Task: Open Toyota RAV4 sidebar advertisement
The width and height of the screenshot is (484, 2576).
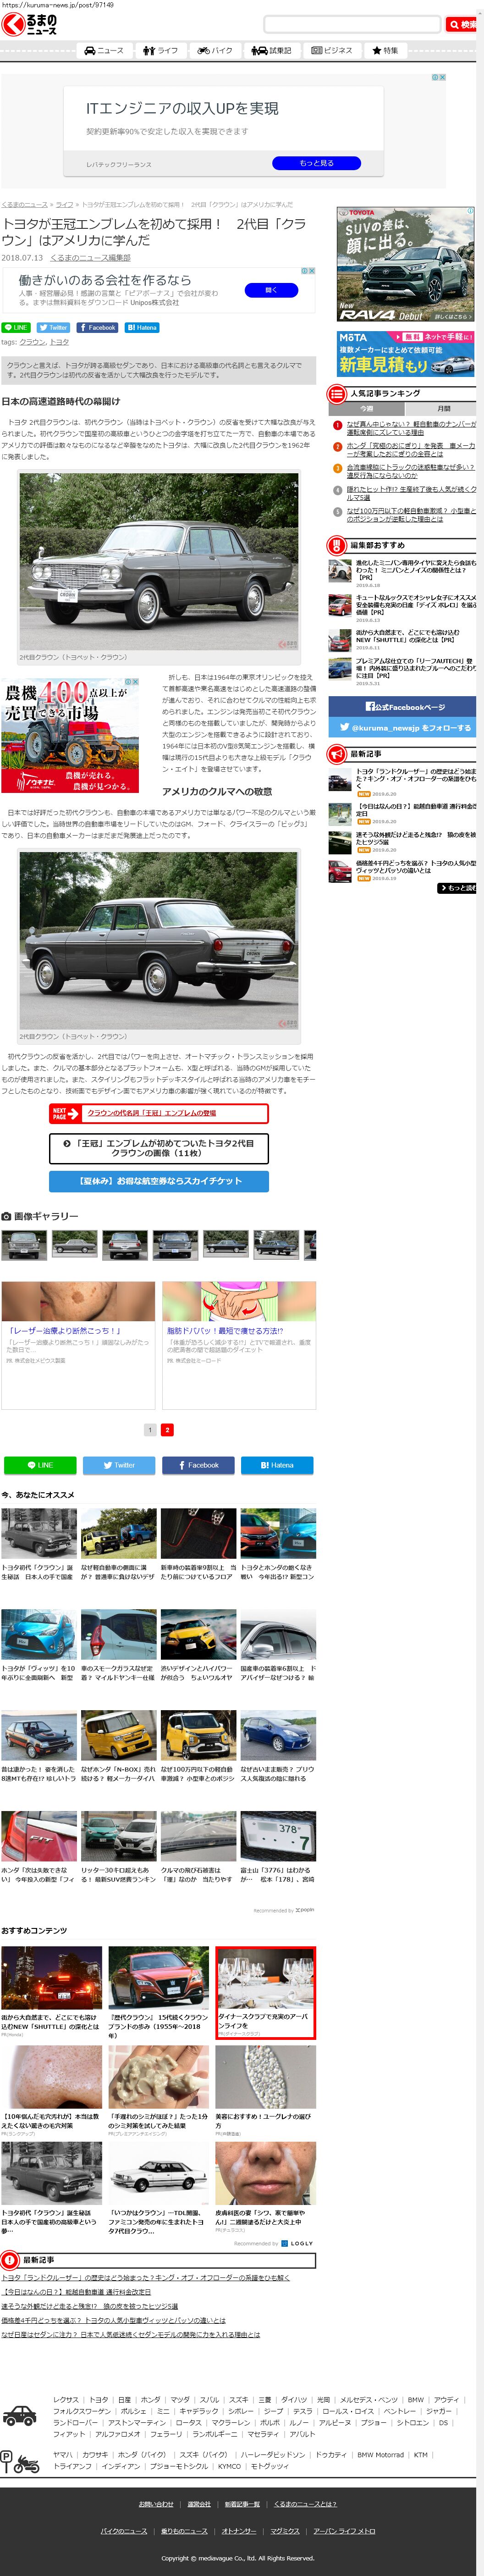Action: [405, 264]
